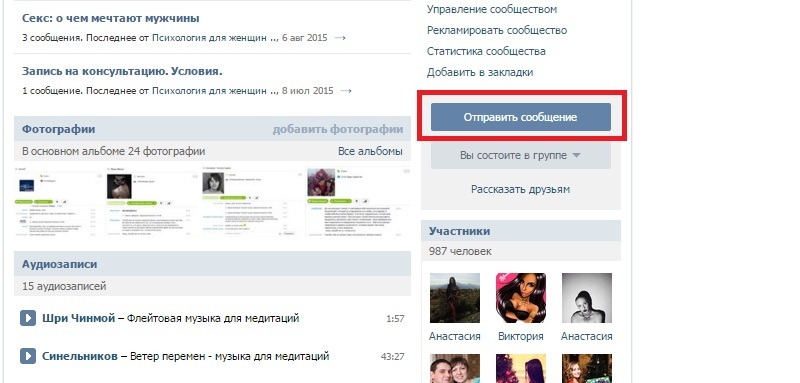Open 'Вы состоите в группе' dropdown
The image size is (800, 383).
(520, 155)
